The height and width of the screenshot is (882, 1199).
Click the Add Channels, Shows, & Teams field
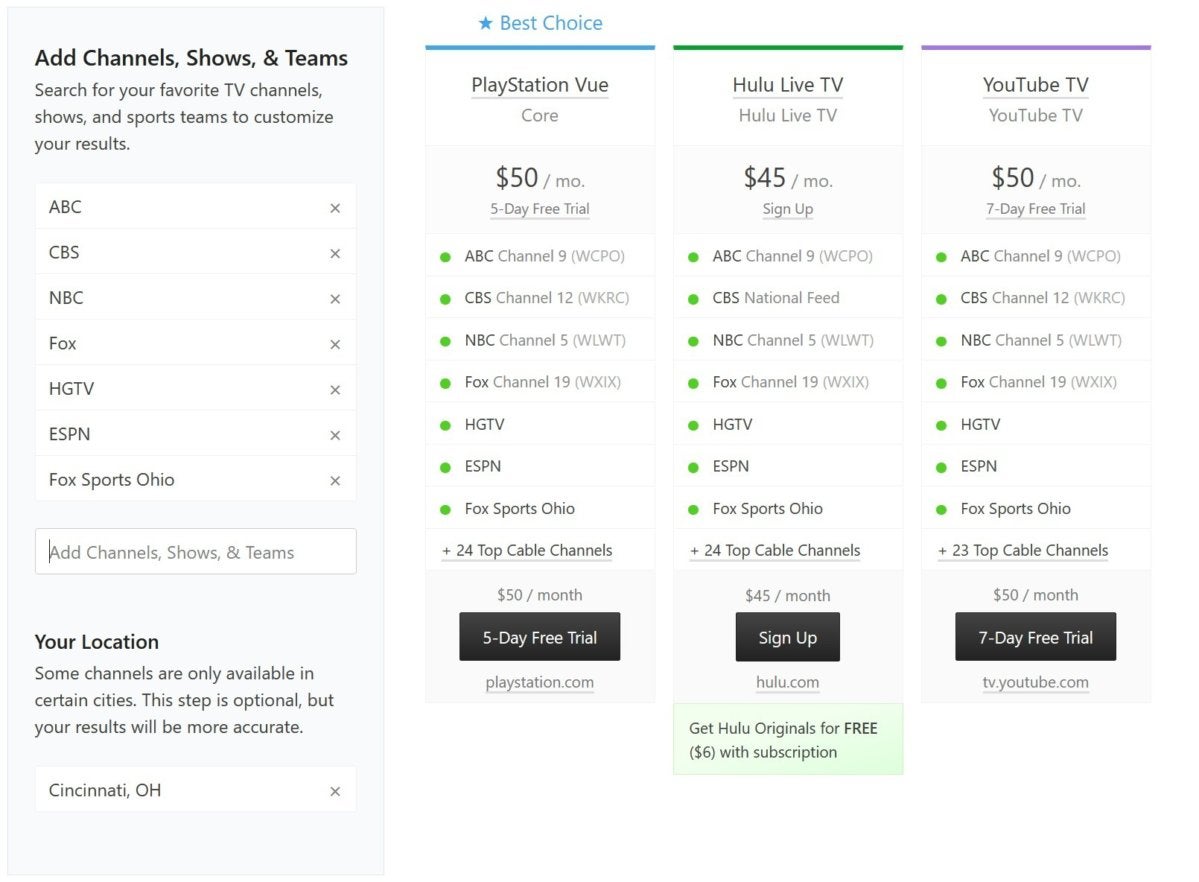196,552
